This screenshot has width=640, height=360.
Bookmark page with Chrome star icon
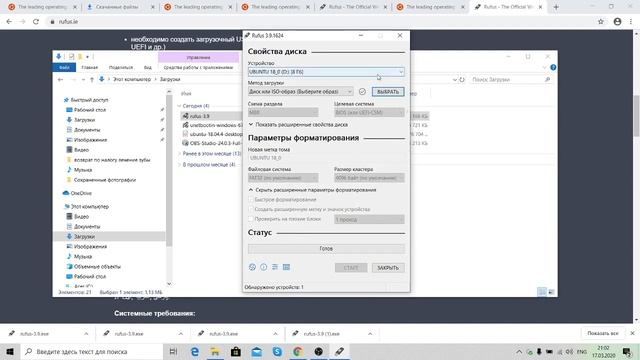601,22
